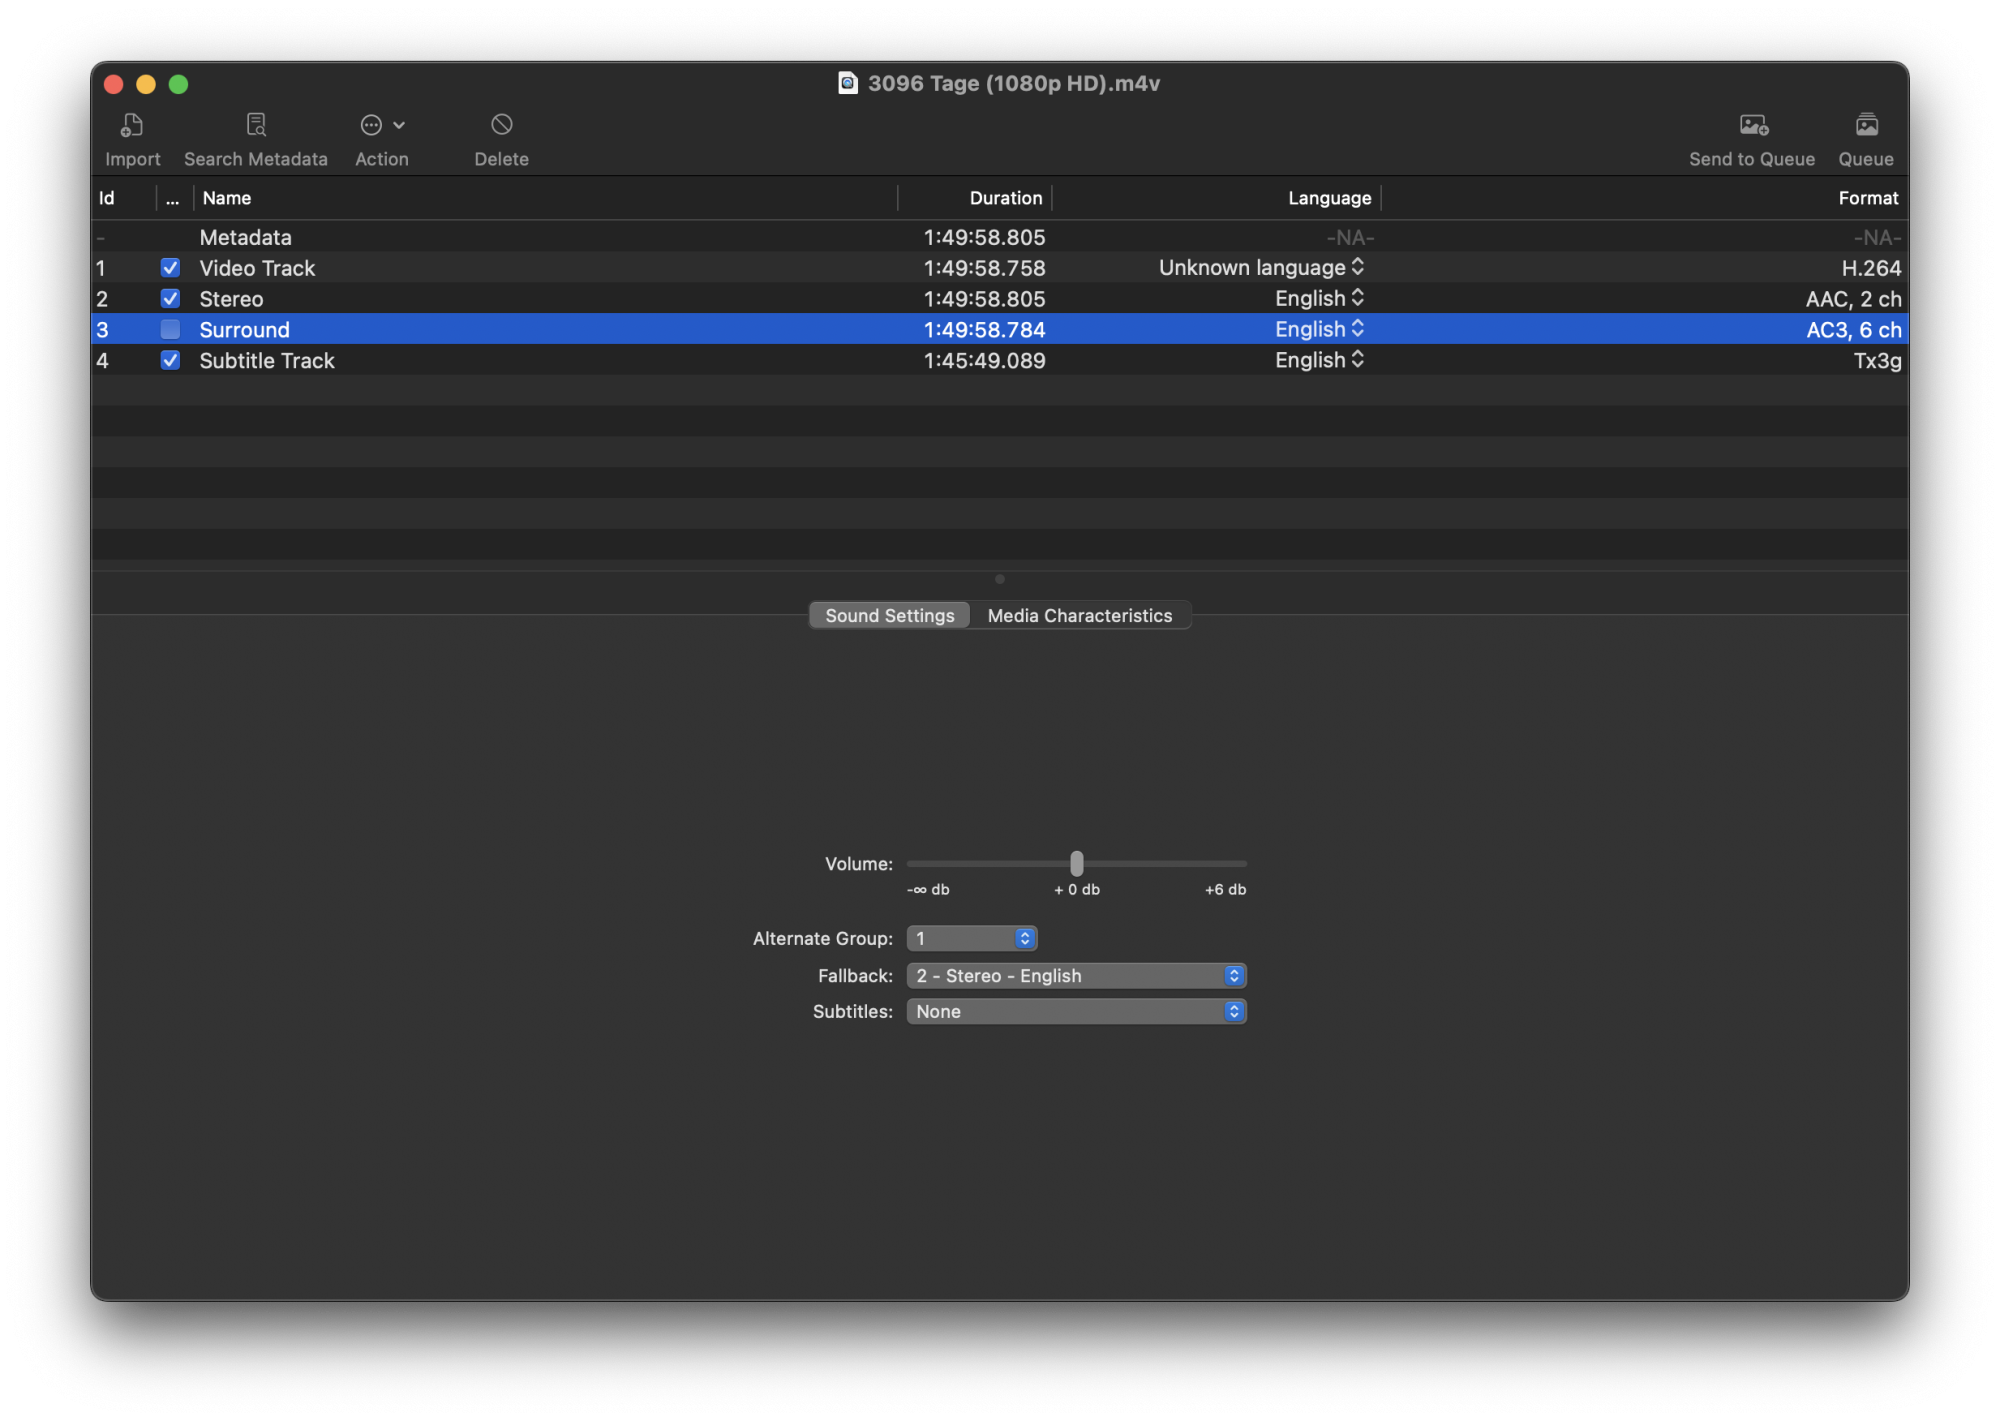Select the Metadata row in the track list
Image resolution: width=2000 pixels, height=1421 pixels.
coord(500,238)
